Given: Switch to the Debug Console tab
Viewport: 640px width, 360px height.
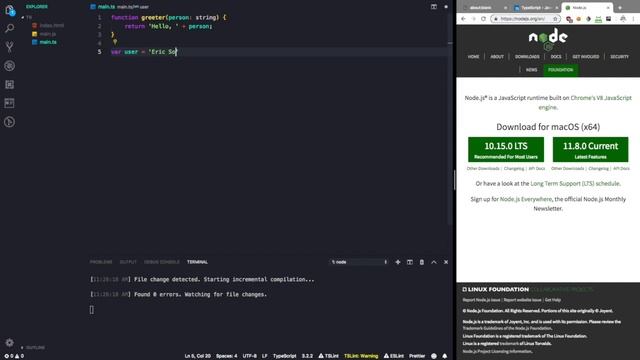Looking at the screenshot, I should point(162,262).
